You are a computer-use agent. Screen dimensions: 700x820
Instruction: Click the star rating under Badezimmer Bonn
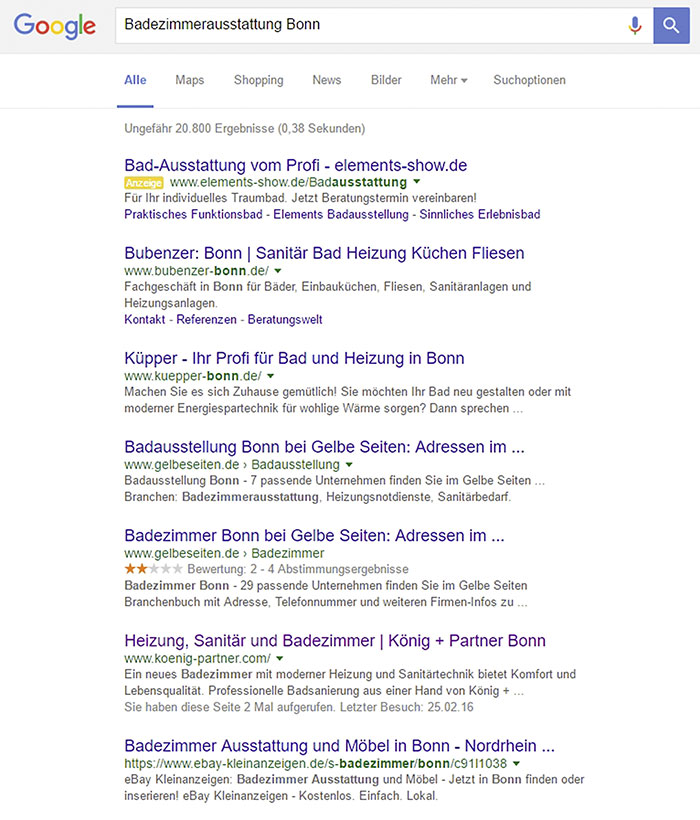tap(153, 568)
